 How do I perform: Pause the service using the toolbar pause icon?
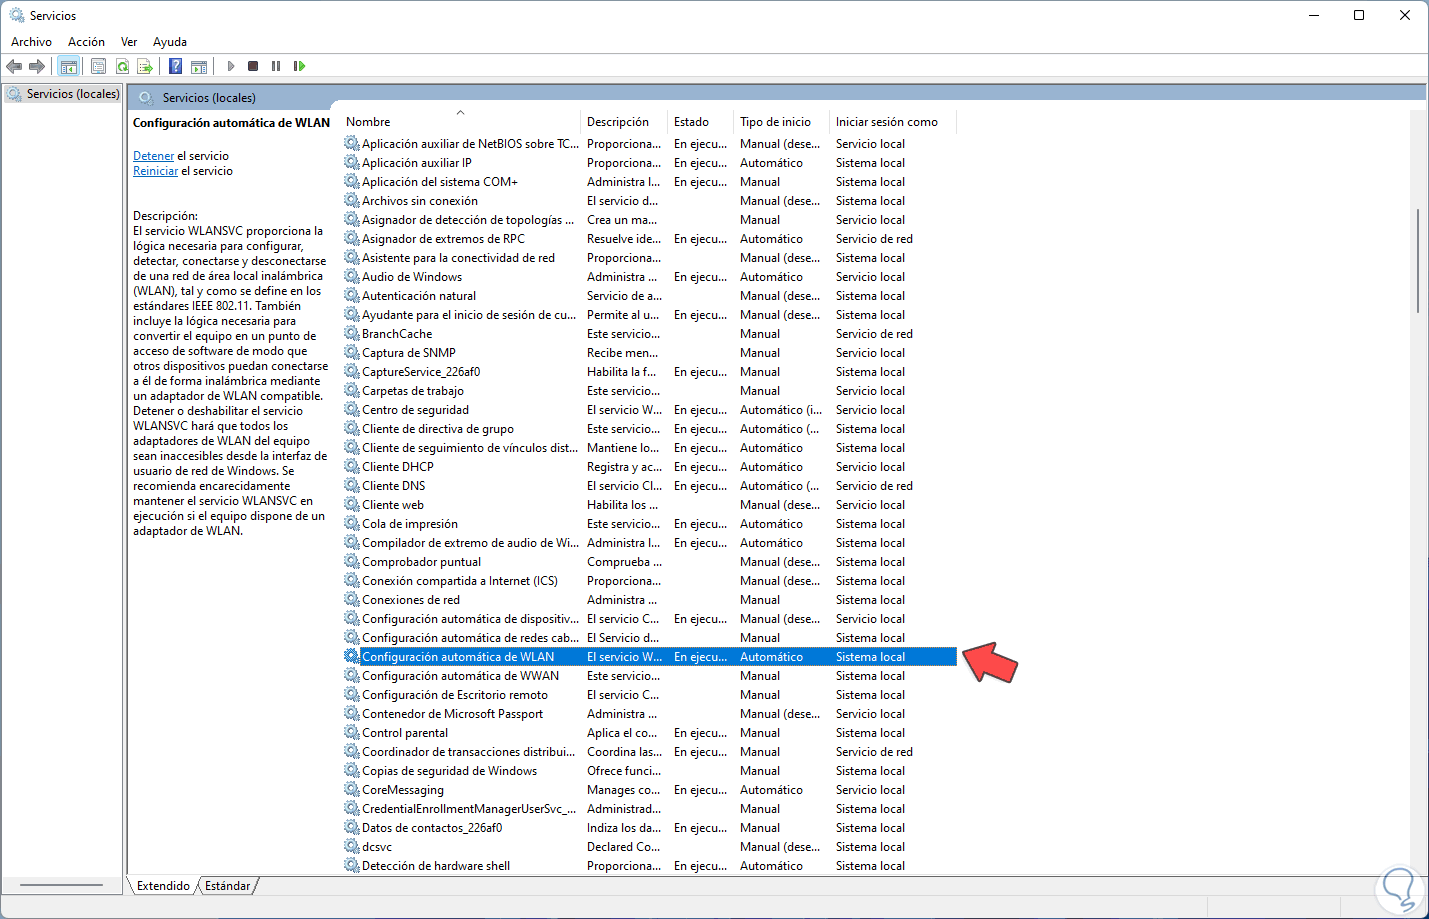(x=276, y=66)
